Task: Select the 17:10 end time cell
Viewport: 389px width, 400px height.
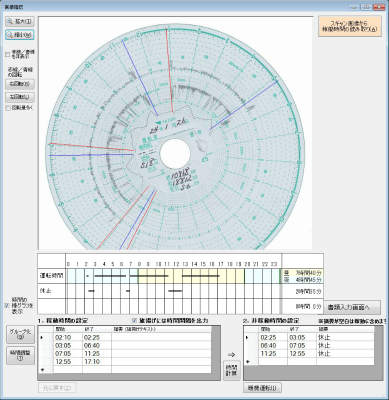Action: coord(97,362)
